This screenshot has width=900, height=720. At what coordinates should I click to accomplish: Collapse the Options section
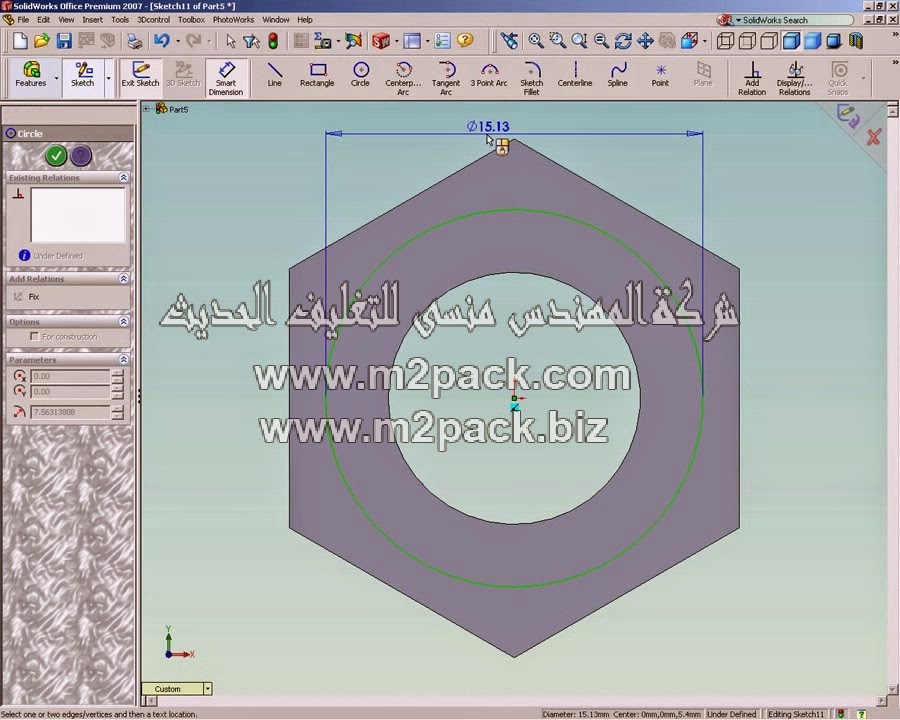click(123, 322)
